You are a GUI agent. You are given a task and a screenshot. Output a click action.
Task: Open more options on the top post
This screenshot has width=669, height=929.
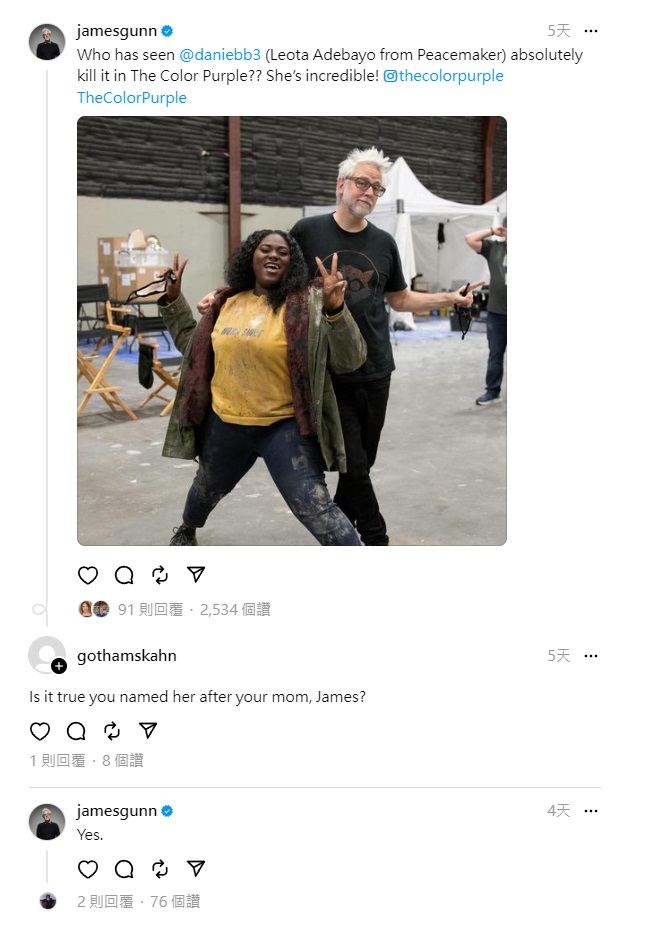click(591, 31)
